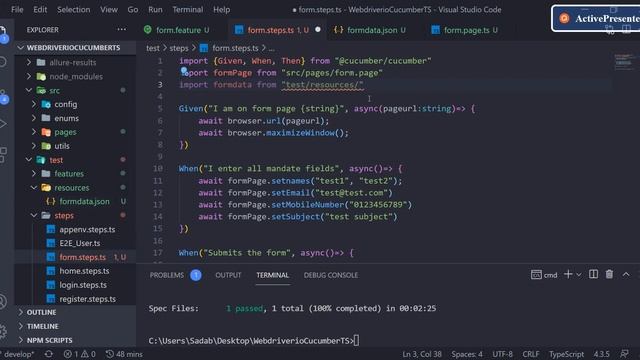Open the Go menu
Screen dimensions: 640x360
[x=133, y=9]
